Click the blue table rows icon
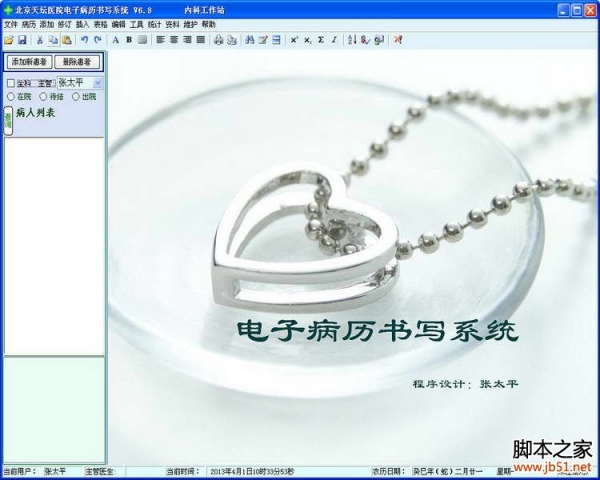600x480 pixels. (276, 40)
